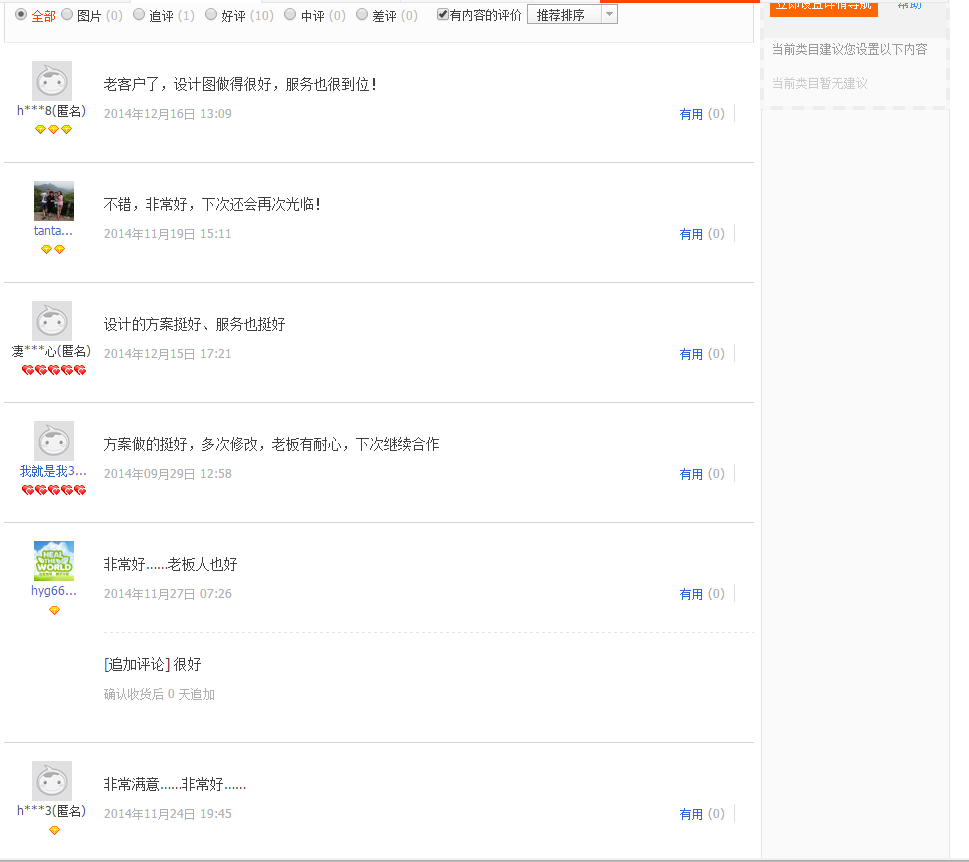
Task: Open the hyg66... Heal the World avatar
Action: click(x=54, y=561)
